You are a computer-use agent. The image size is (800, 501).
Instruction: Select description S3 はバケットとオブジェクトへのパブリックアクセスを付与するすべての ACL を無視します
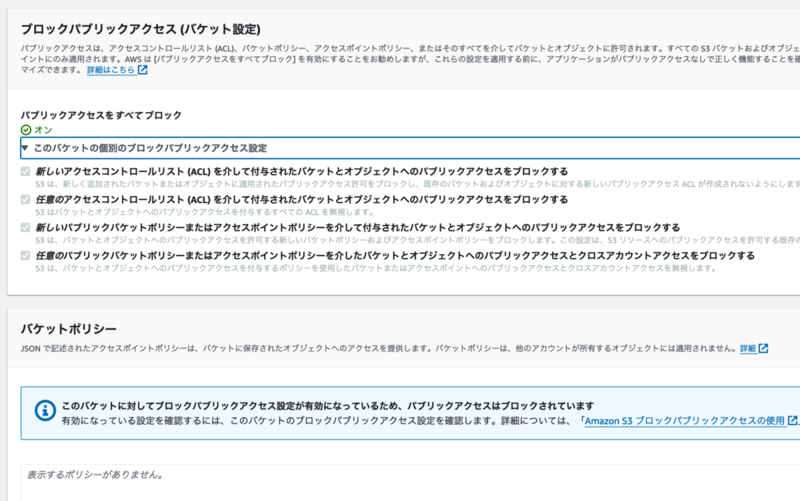(205, 212)
